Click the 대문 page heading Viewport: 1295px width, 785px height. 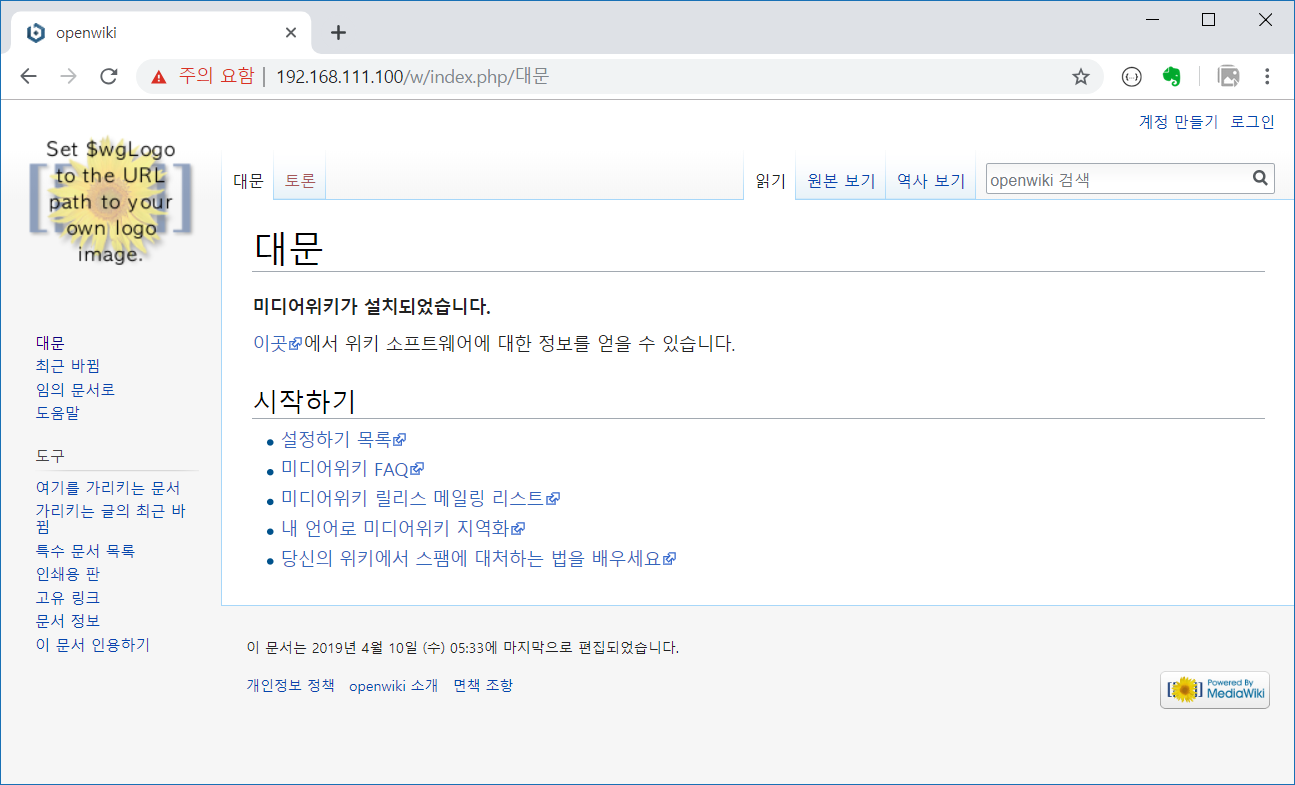pyautogui.click(x=288, y=250)
